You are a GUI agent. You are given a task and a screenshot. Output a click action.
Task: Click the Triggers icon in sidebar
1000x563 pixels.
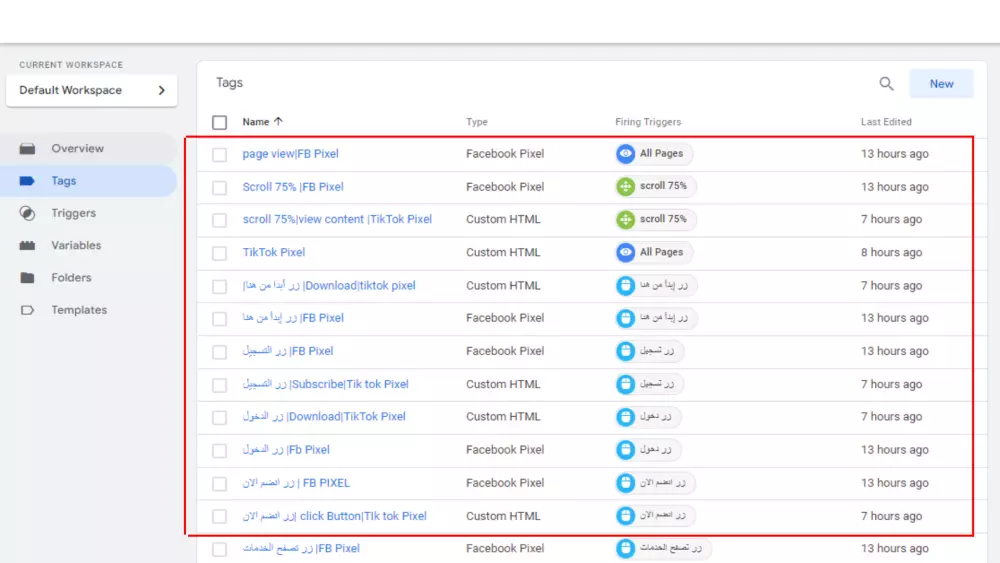point(28,213)
